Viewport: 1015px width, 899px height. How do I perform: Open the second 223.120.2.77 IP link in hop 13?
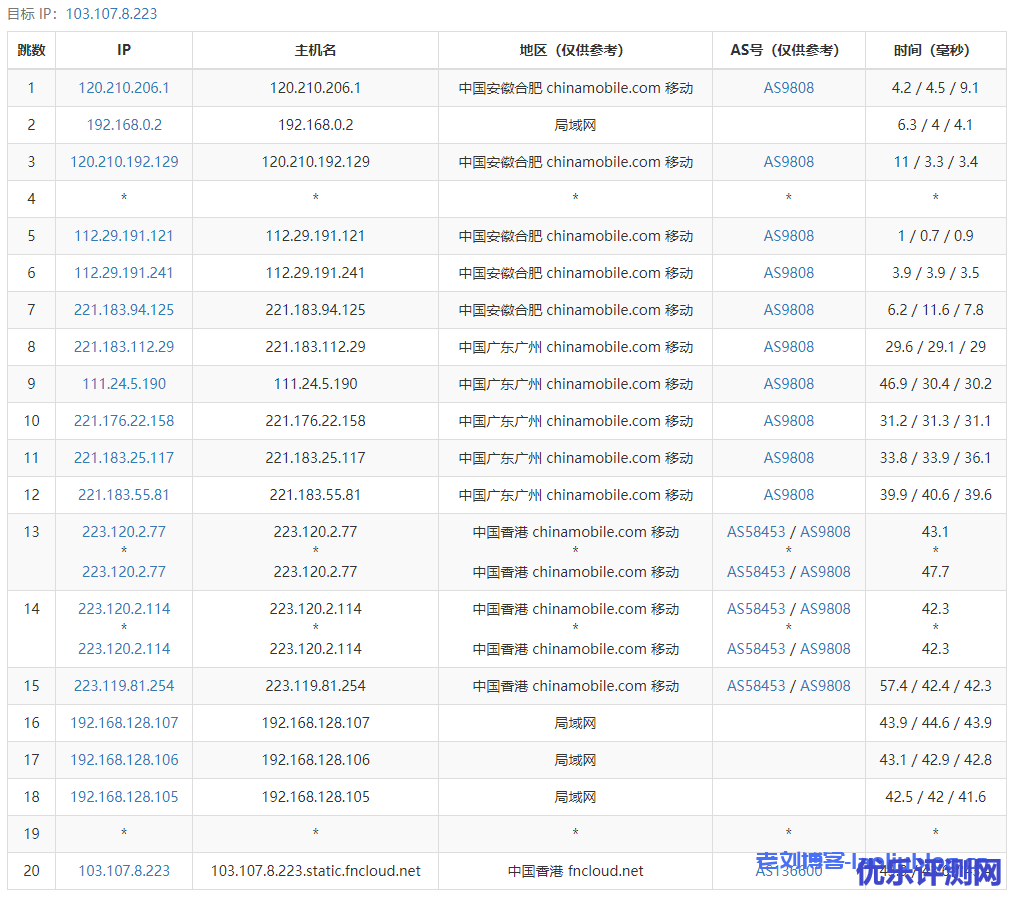[124, 572]
